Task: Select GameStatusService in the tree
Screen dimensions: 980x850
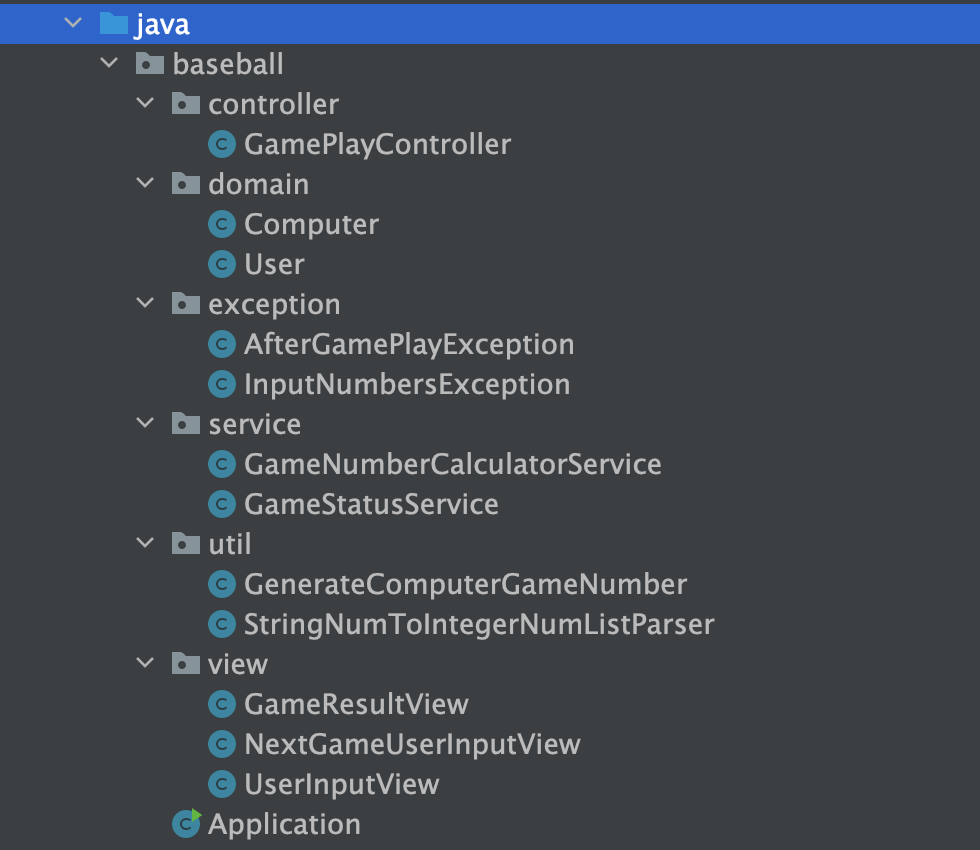Action: (371, 504)
